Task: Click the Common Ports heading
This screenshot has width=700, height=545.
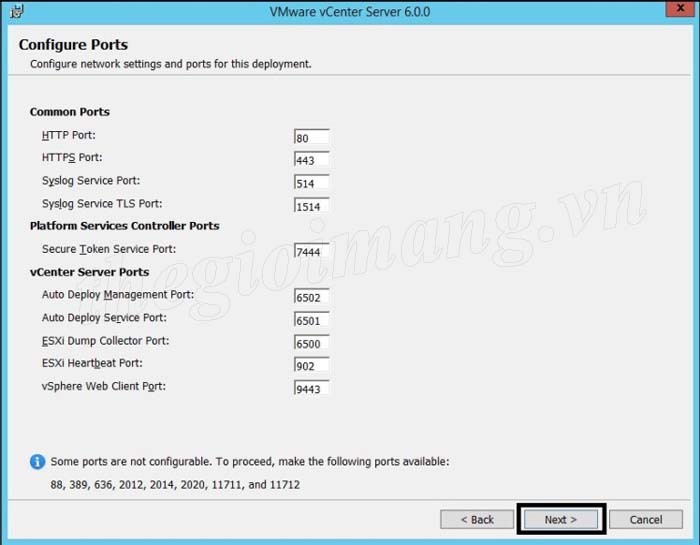Action: pyautogui.click(x=70, y=112)
